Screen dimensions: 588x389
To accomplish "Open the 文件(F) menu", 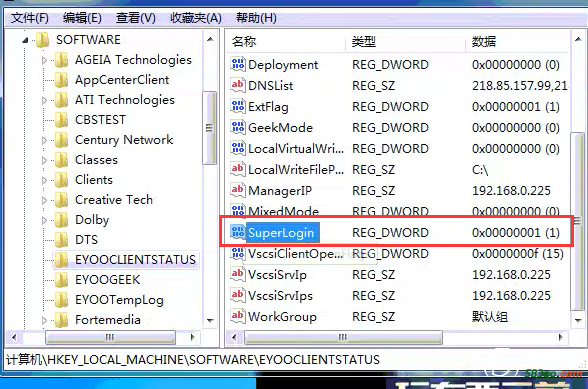I will click(x=30, y=18).
